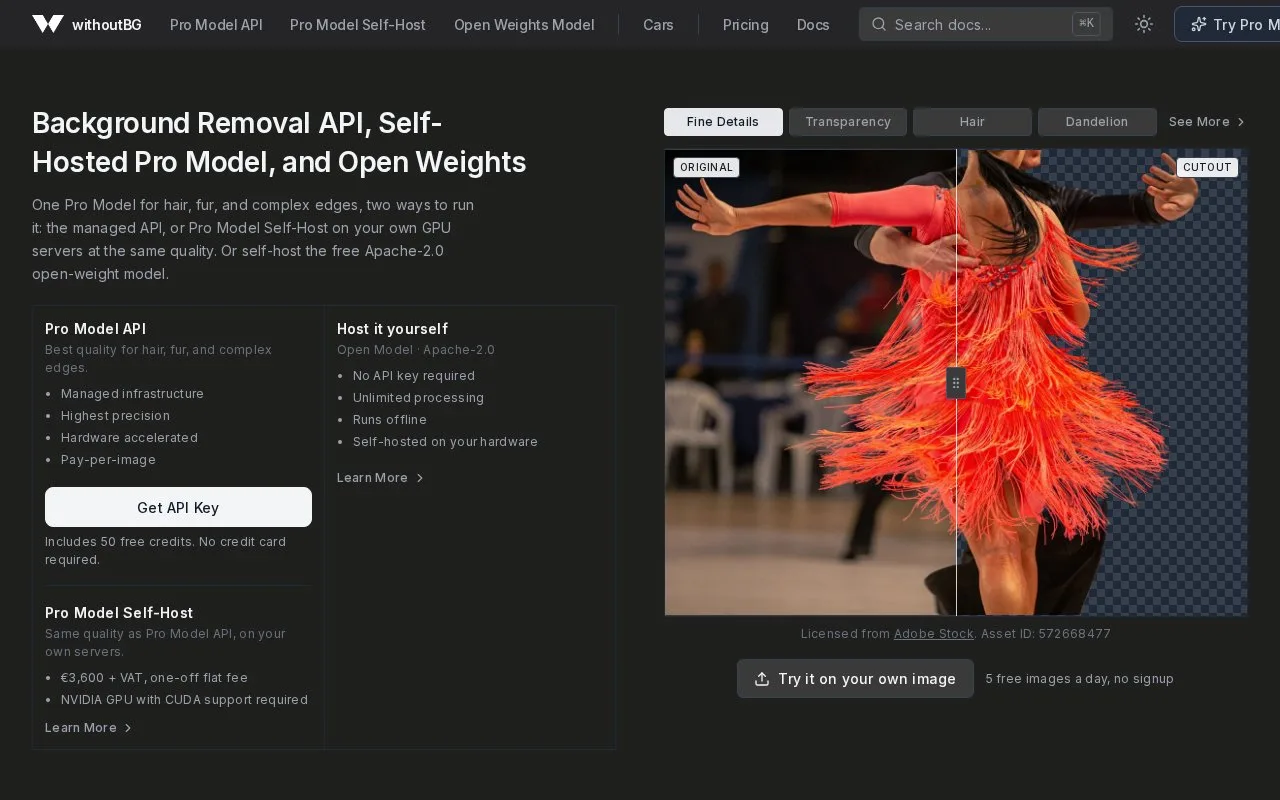
Task: Click the ⌘K shortcut badge
Action: [1086, 24]
